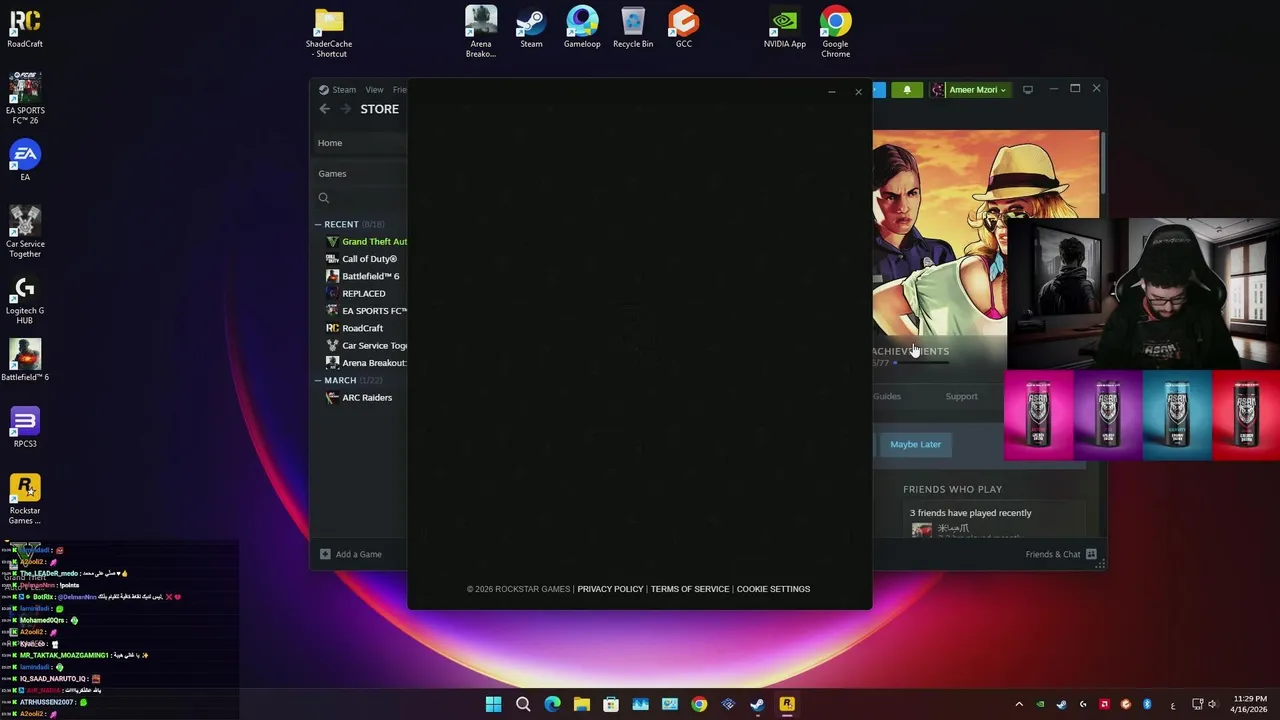
Task: Select Car Service Together in library list
Action: [x=366, y=346]
